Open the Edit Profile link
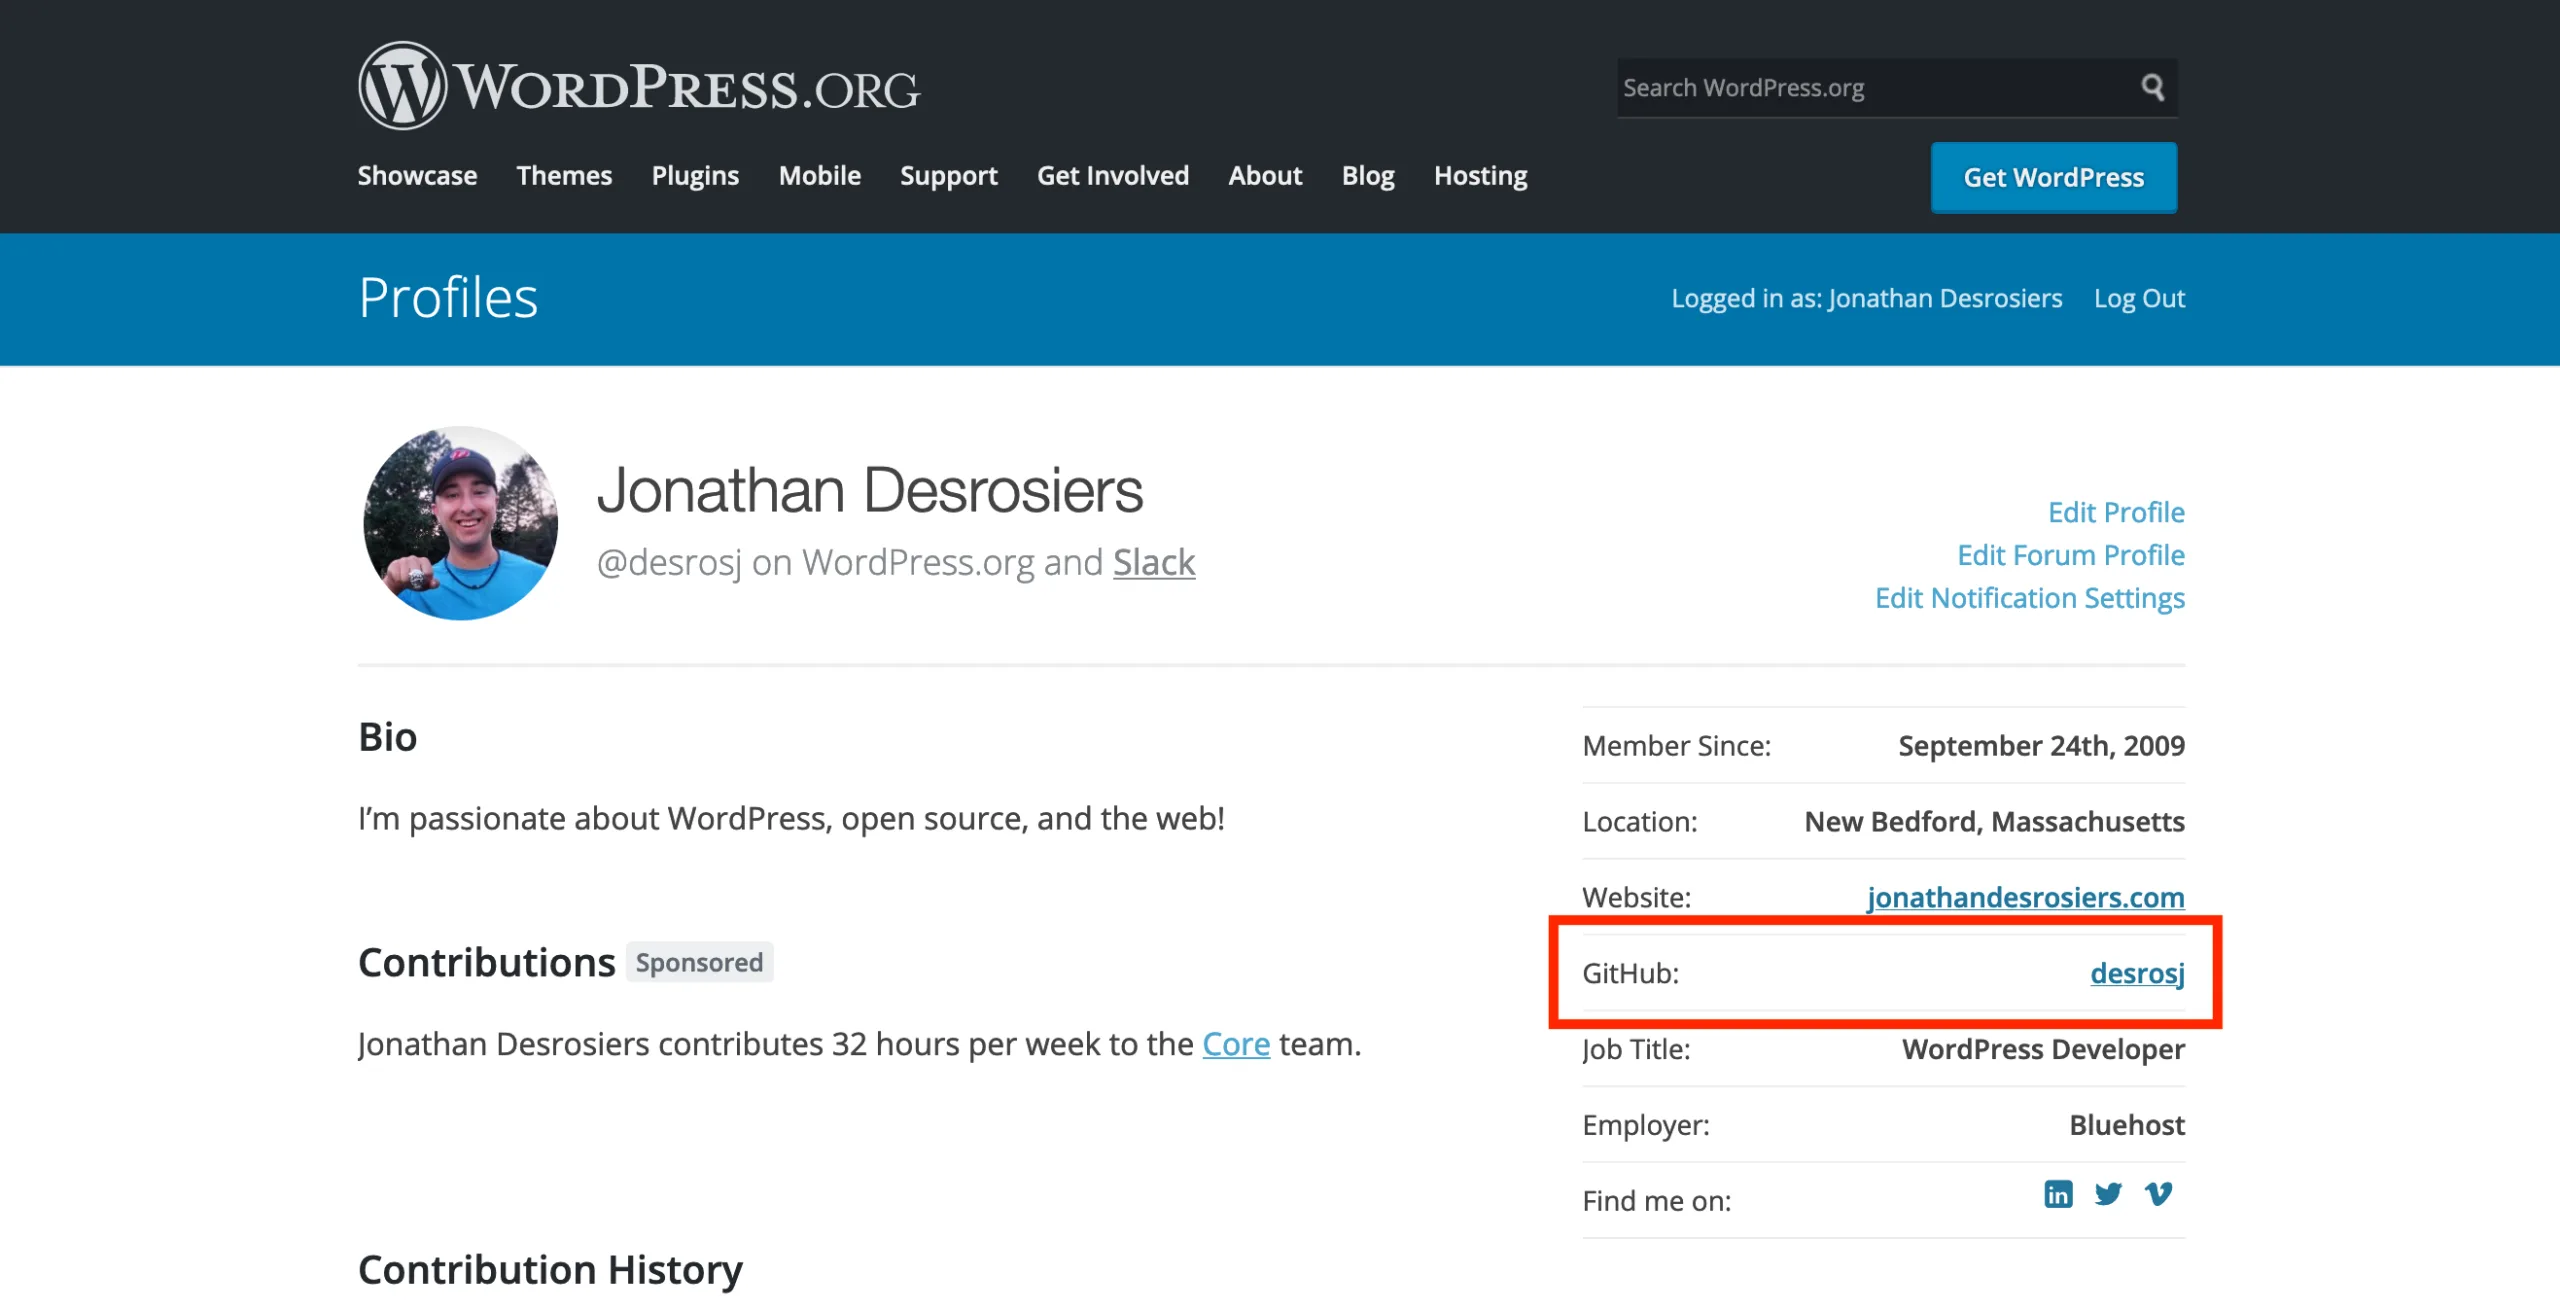Viewport: 2560px width, 1310px height. (2116, 512)
